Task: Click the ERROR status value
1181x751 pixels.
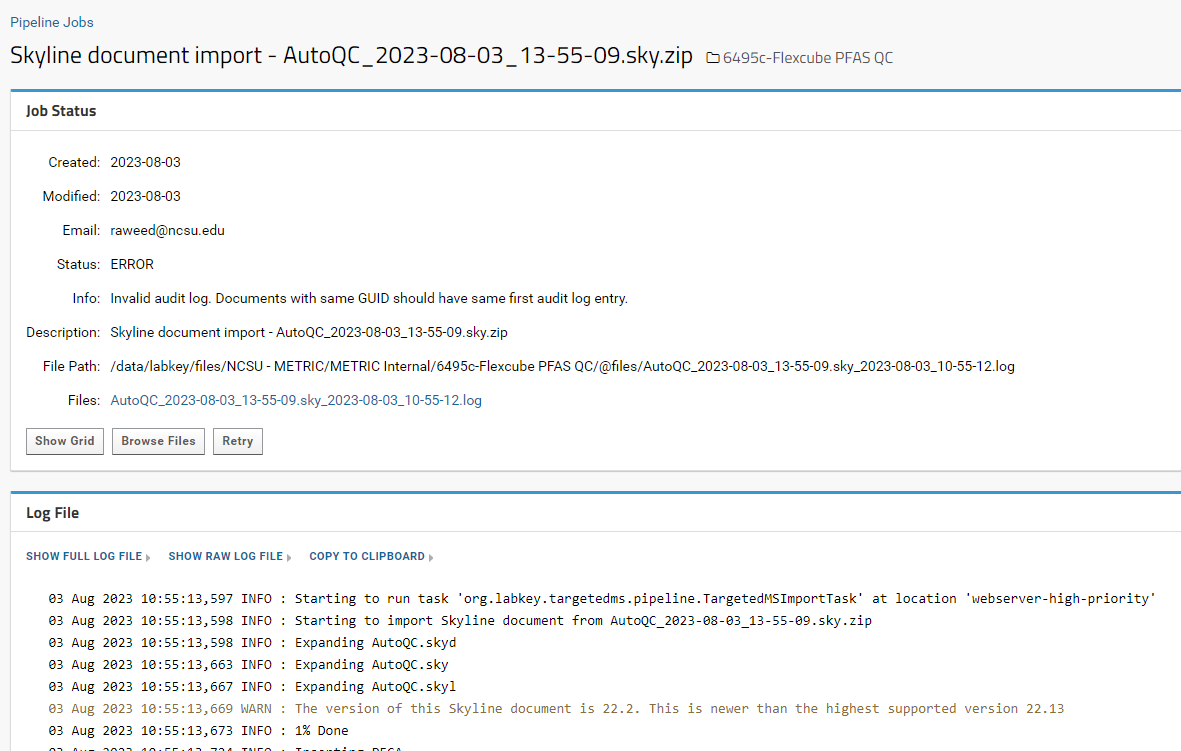Action: click(x=132, y=264)
